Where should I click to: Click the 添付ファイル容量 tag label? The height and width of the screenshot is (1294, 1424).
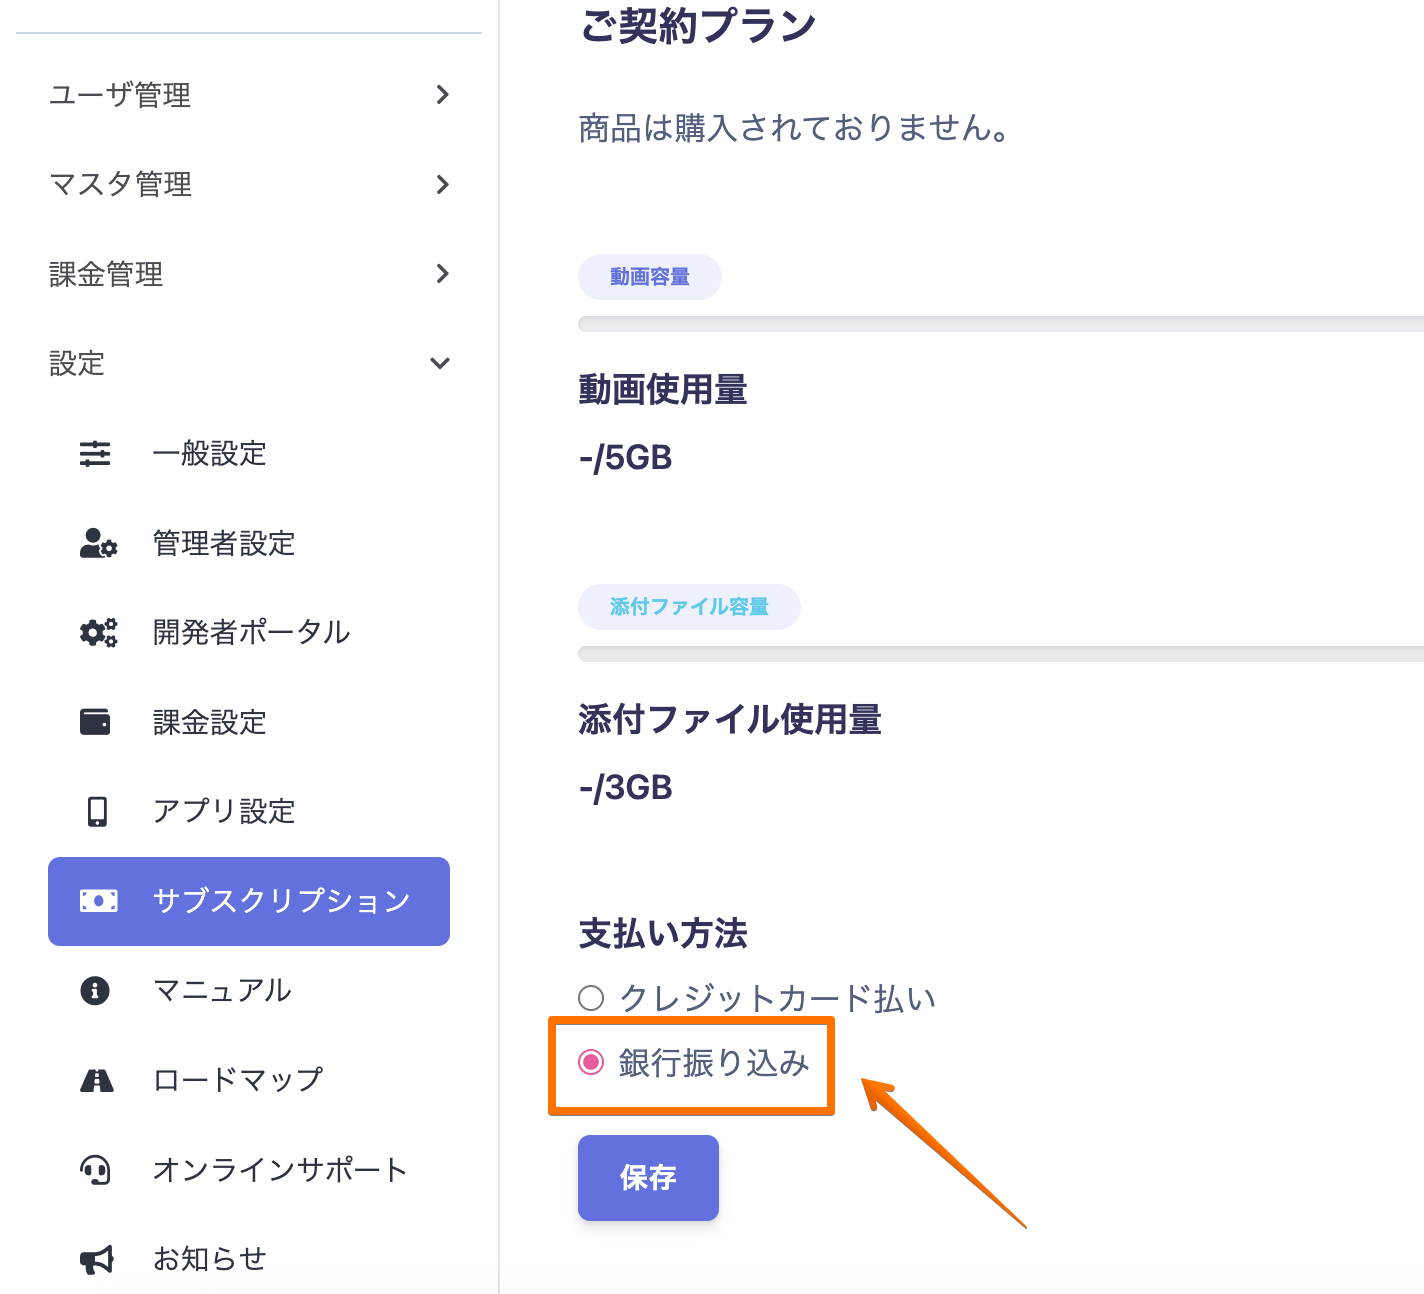[x=689, y=607]
